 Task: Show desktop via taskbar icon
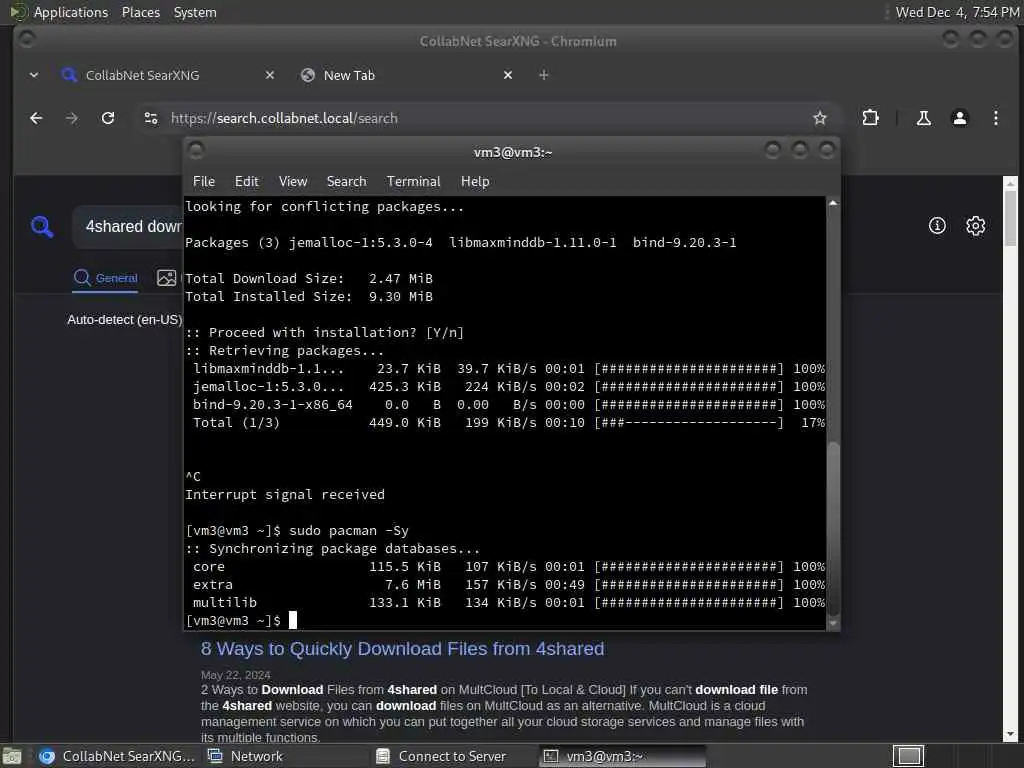click(12, 756)
